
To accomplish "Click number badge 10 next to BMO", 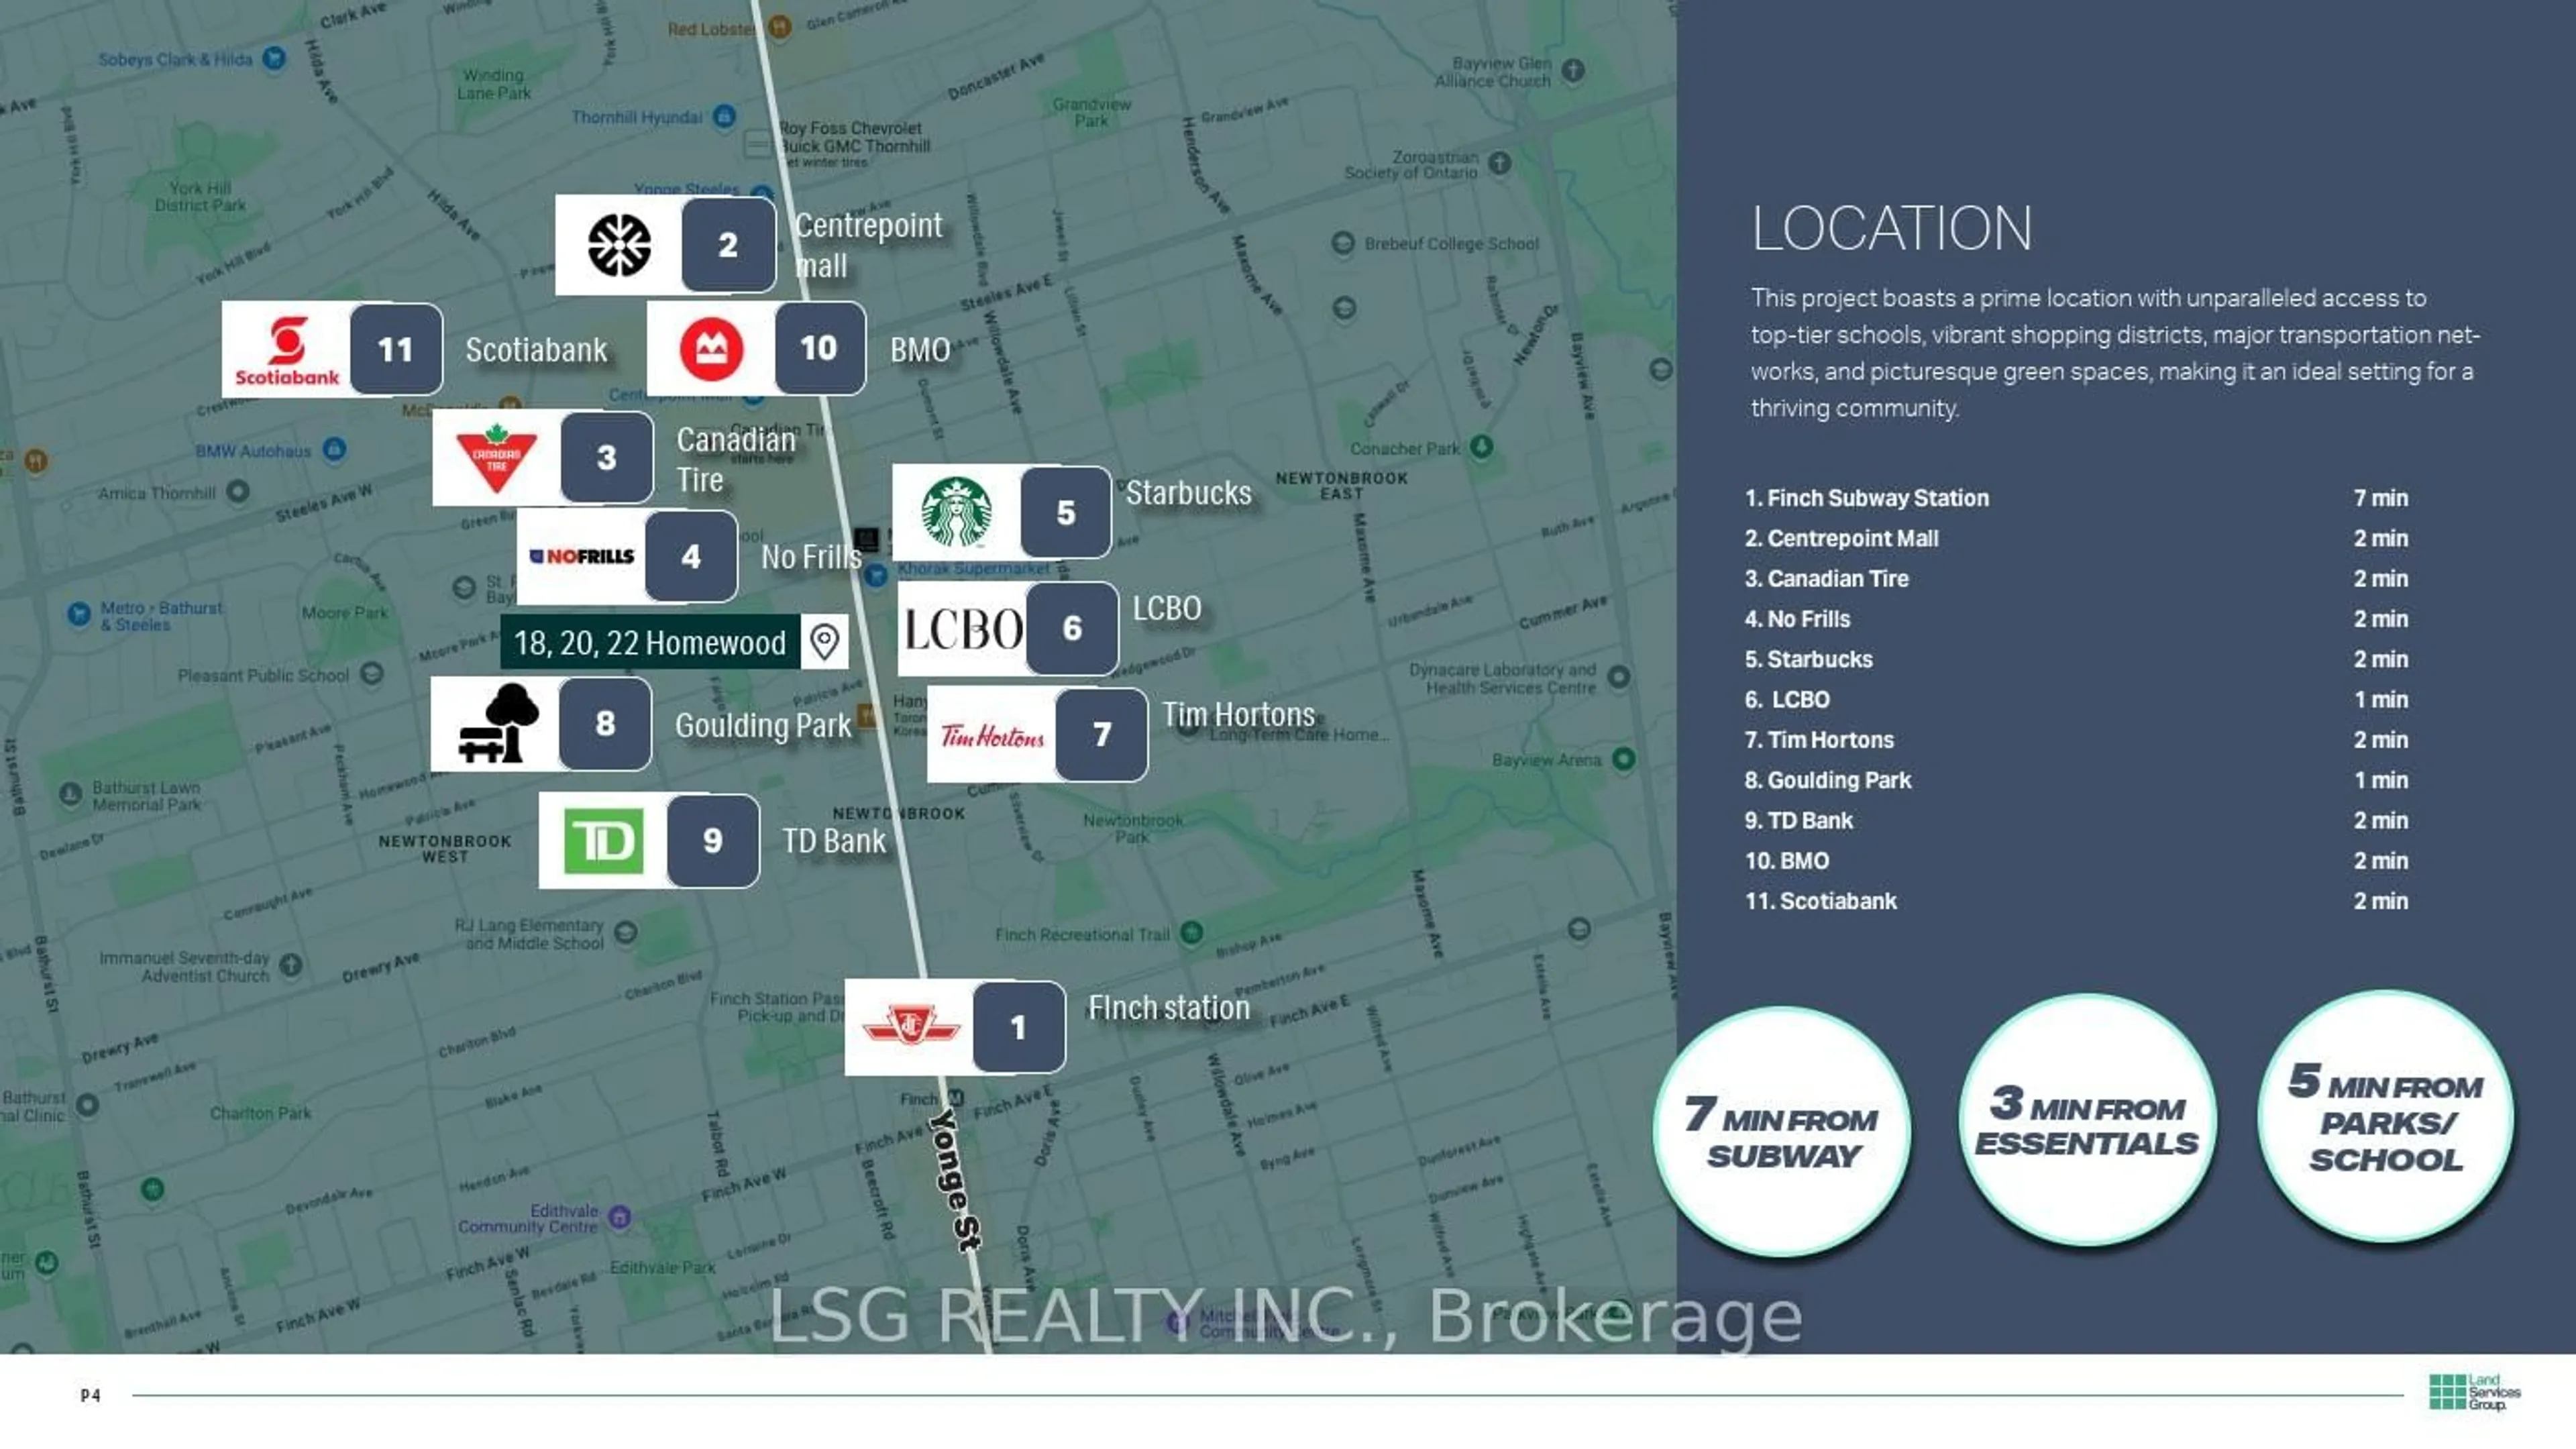I will click(x=819, y=348).
